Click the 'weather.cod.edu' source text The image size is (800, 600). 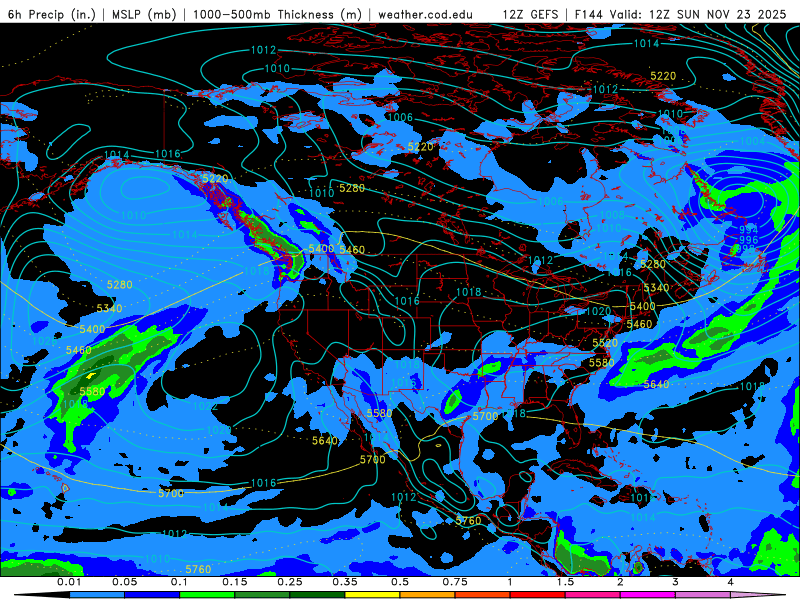(426, 14)
